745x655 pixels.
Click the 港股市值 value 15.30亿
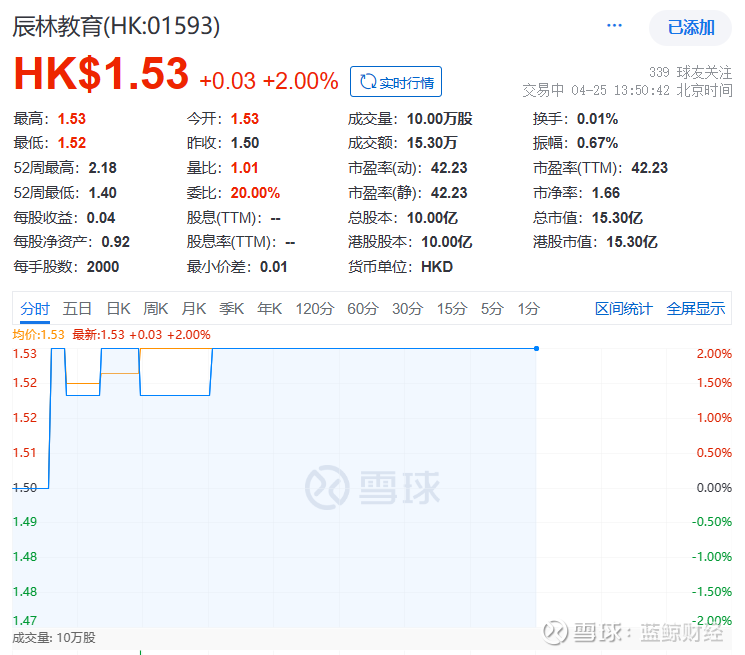[632, 242]
